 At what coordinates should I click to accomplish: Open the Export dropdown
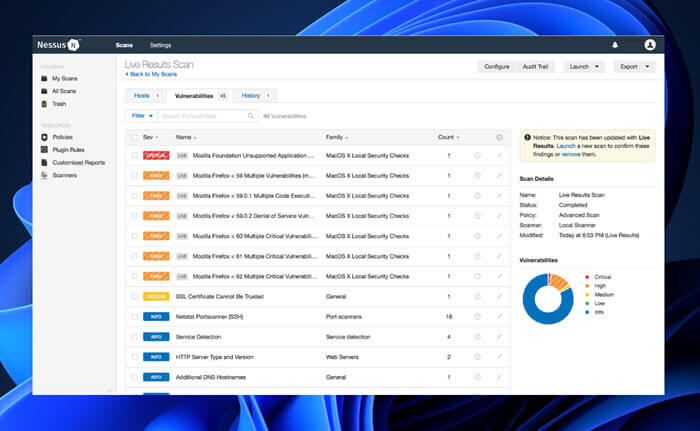(634, 67)
